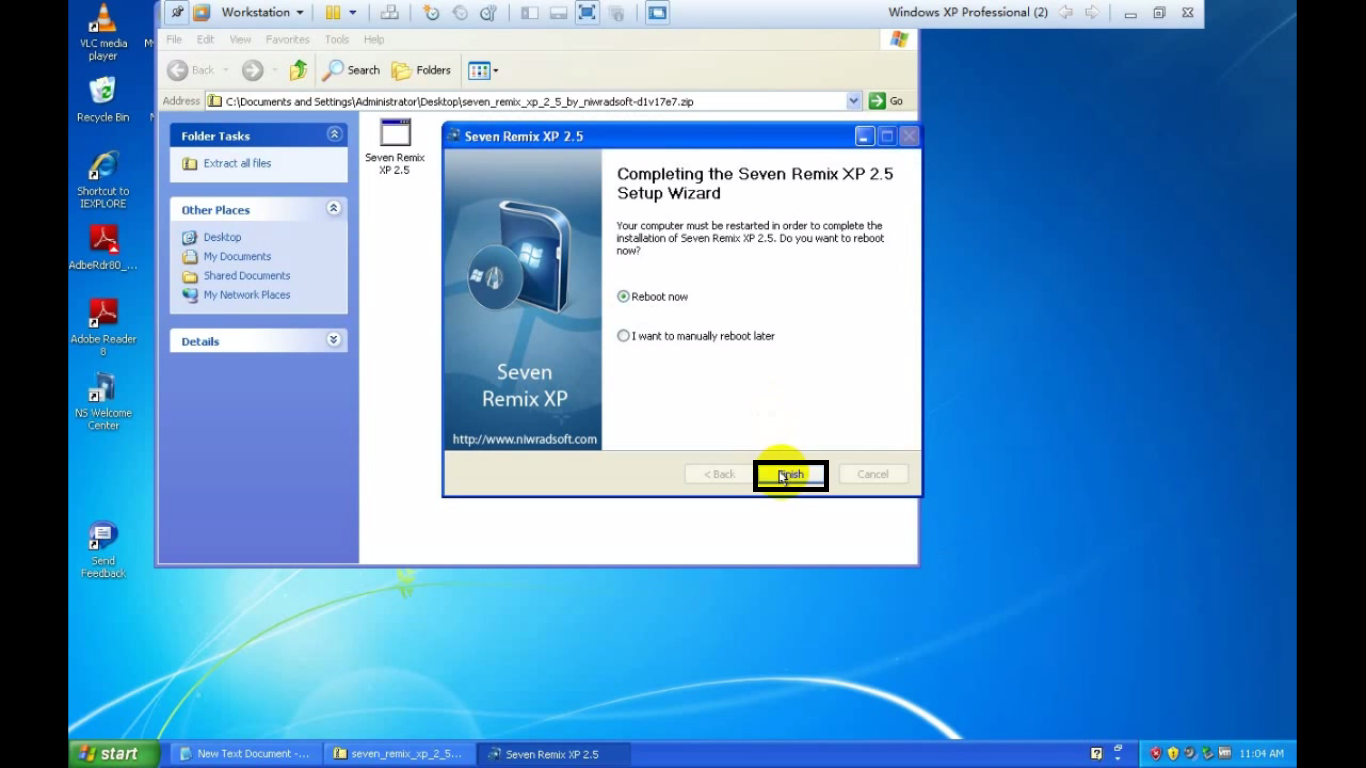Open the Workstation menu dropdown
This screenshot has width=1366, height=768.
pos(258,12)
